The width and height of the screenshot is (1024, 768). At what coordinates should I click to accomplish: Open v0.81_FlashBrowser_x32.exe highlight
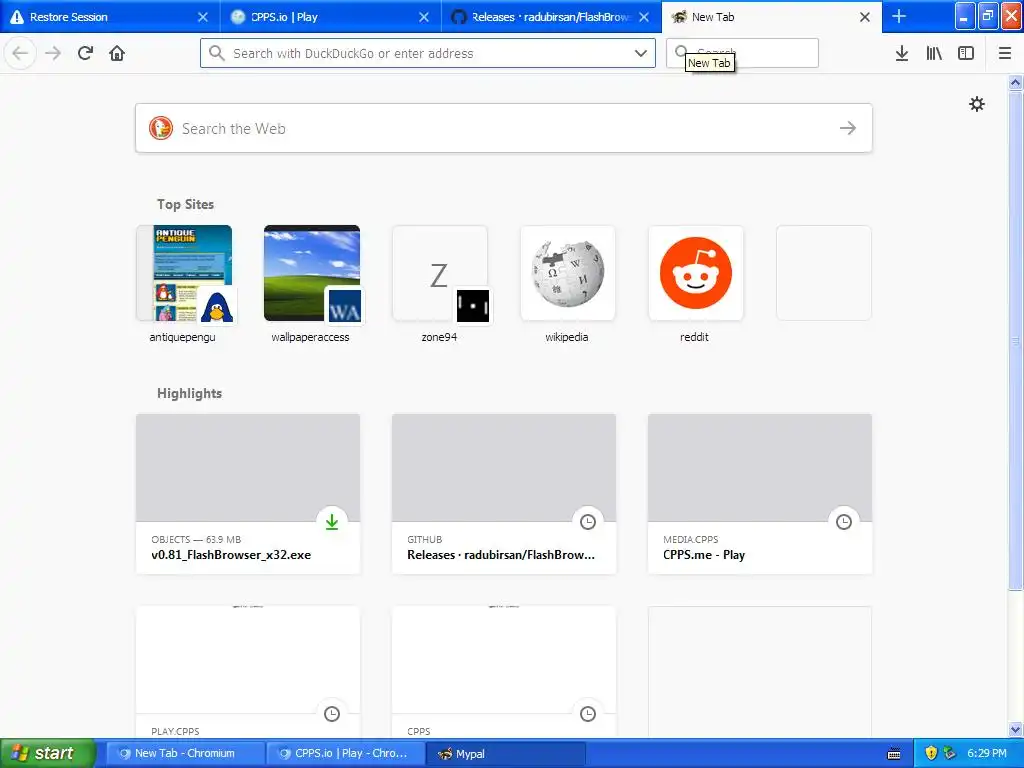pos(248,494)
